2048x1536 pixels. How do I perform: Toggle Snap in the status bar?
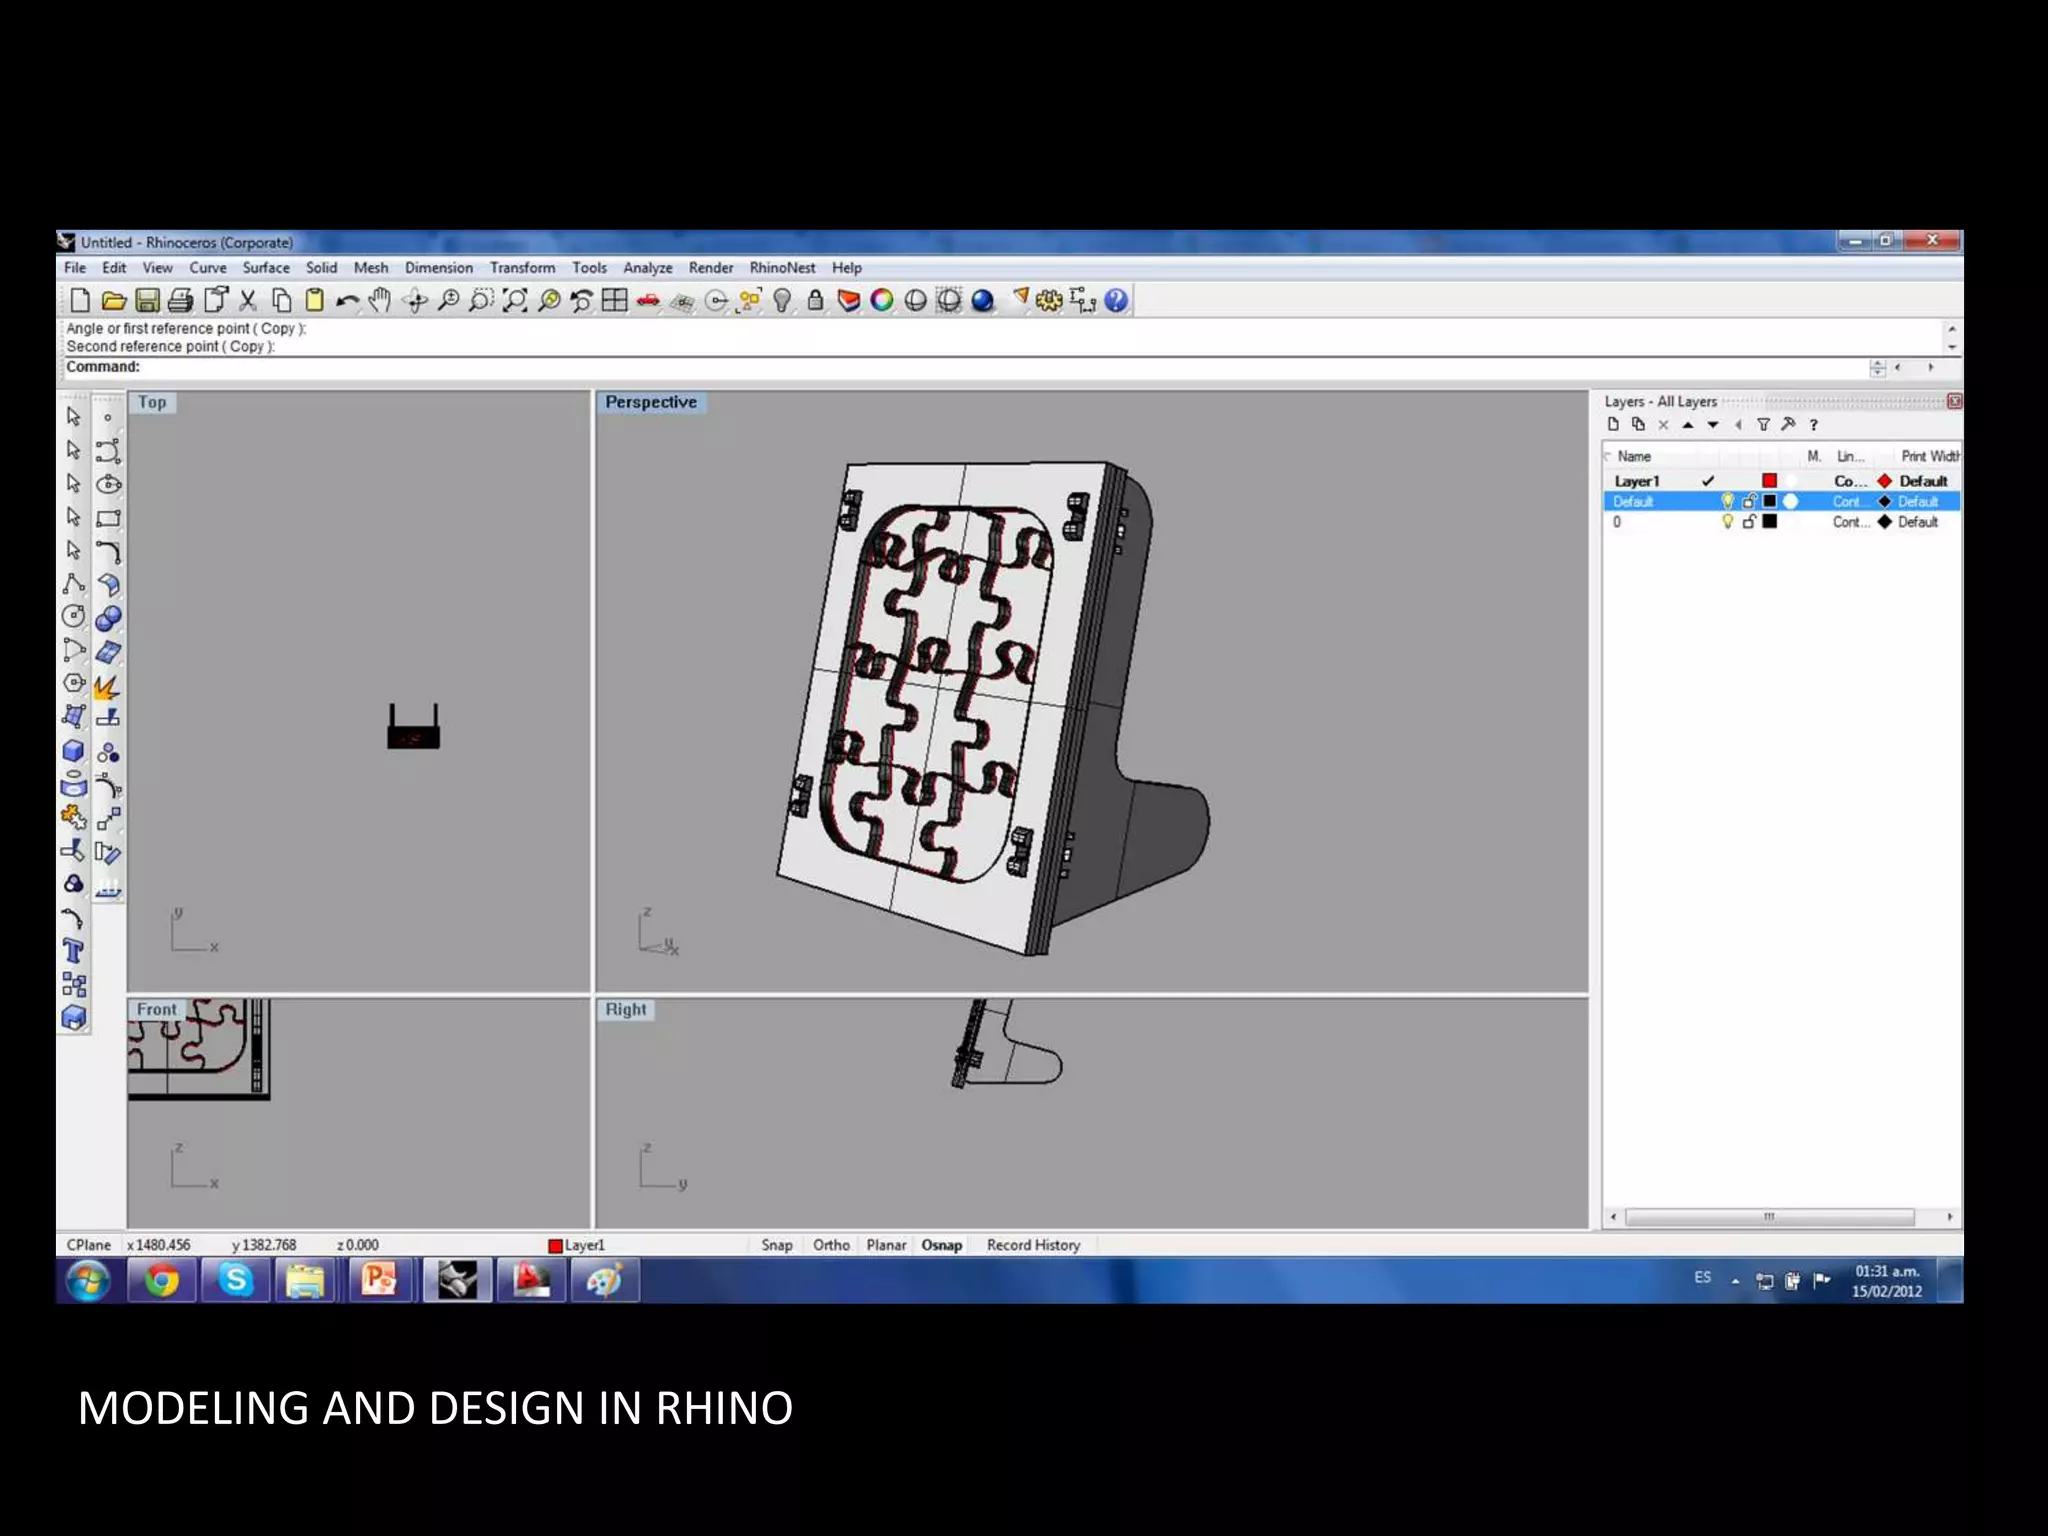point(777,1245)
